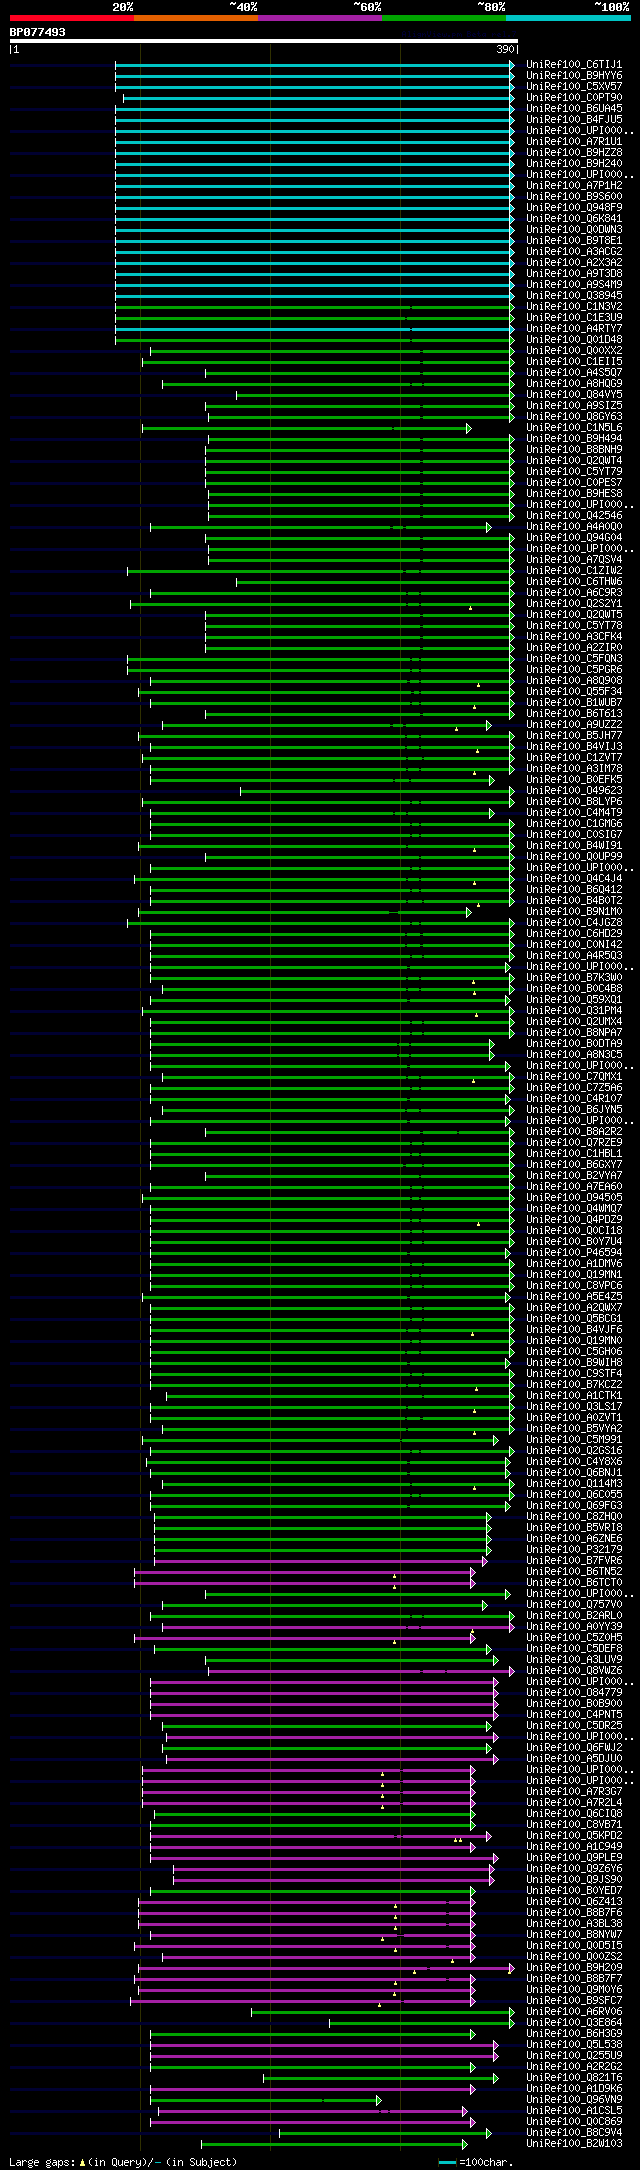Select label UniRef100_A6RV06
The height and width of the screenshot is (2170, 640).
[574, 2012]
